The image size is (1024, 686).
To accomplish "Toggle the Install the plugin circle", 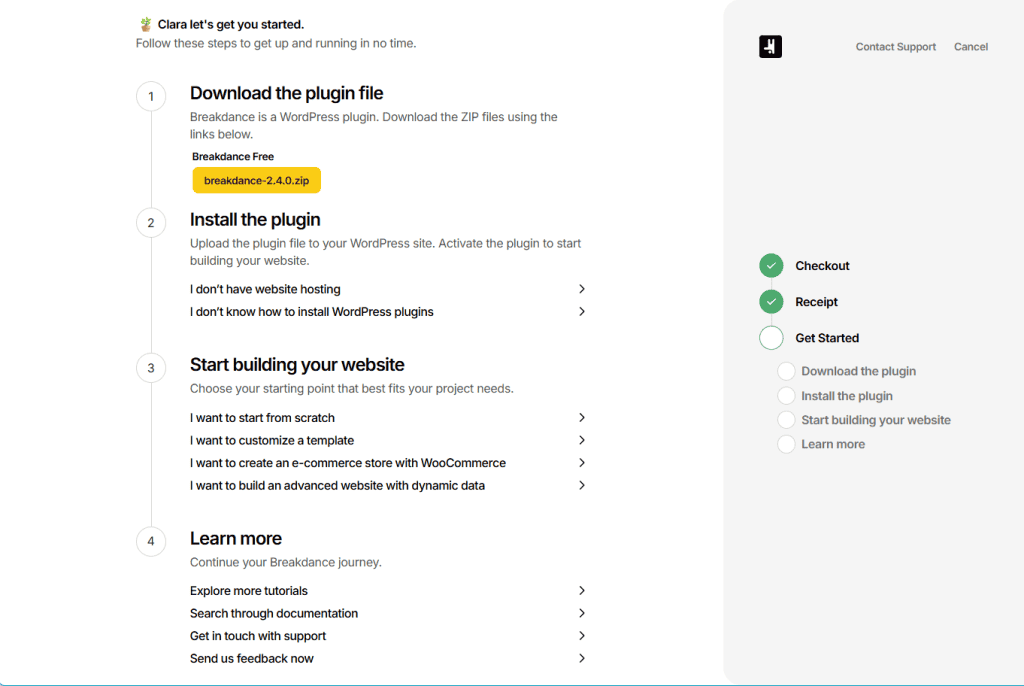I will click(x=786, y=396).
